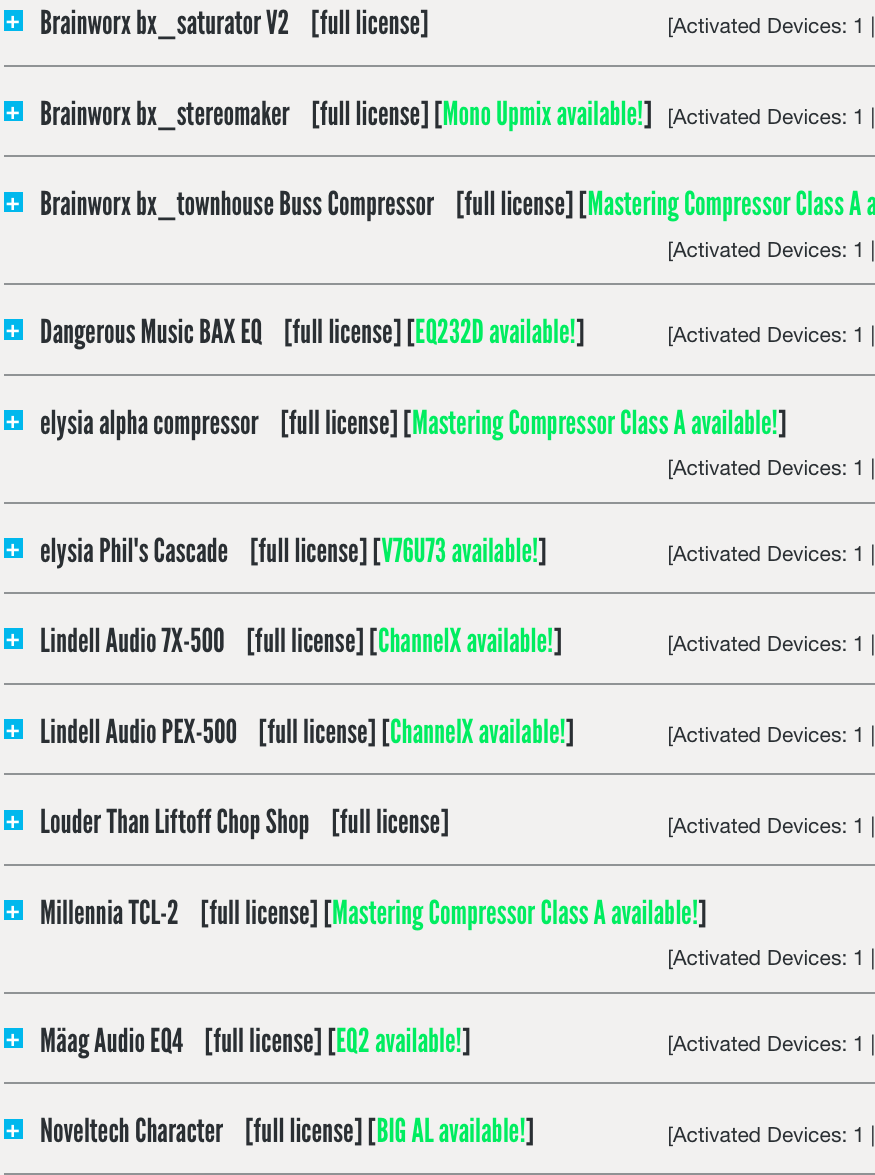Viewport: 875px width, 1175px height.
Task: Expand the Brainworx bx_stereomaker entry
Action: [x=13, y=112]
